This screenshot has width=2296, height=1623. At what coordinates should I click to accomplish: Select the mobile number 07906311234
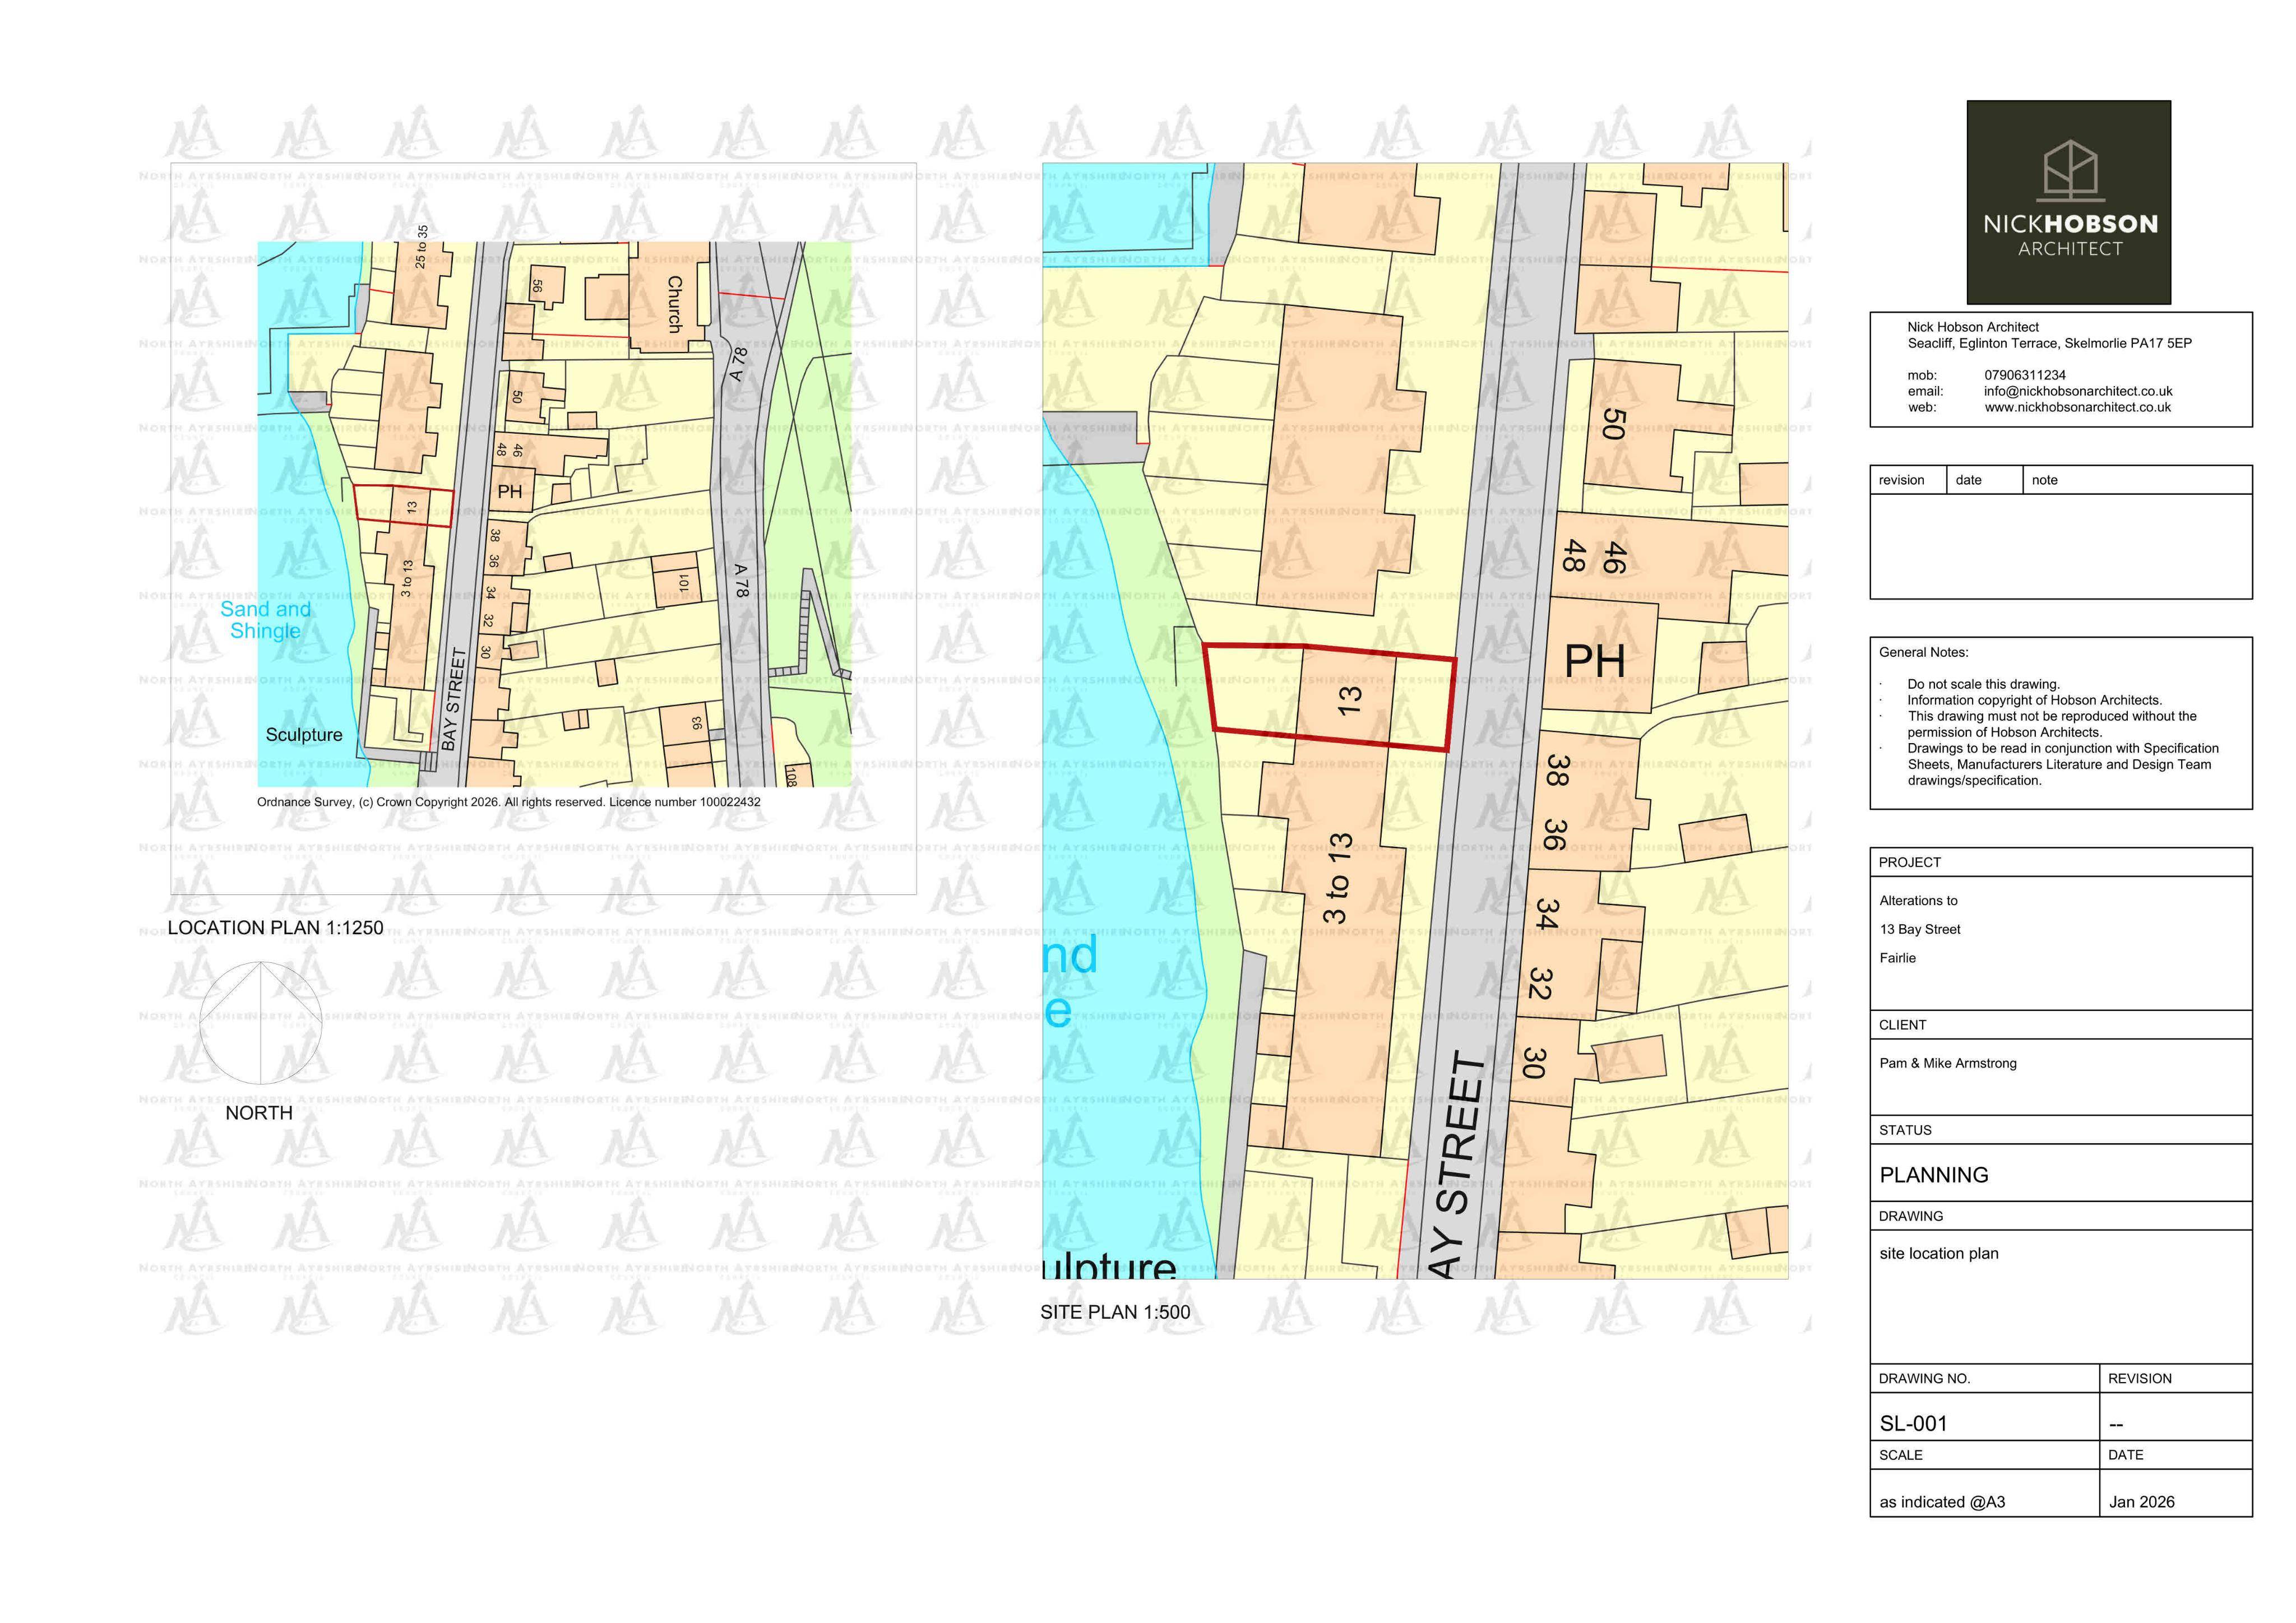[2025, 376]
